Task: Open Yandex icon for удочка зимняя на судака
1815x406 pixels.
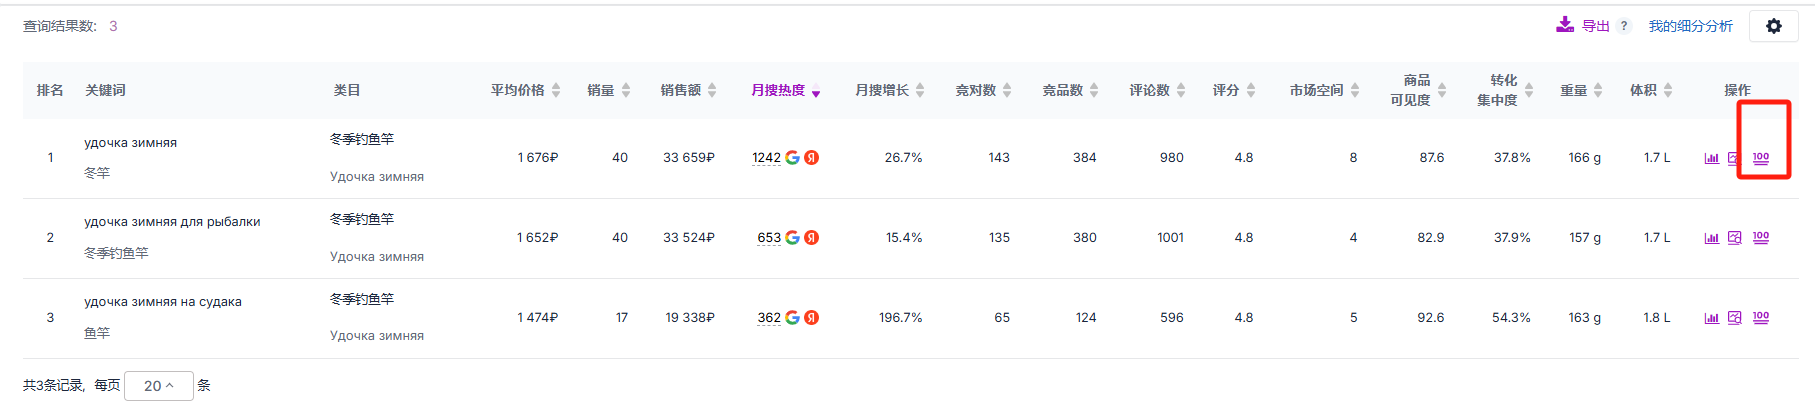Action: coord(812,318)
